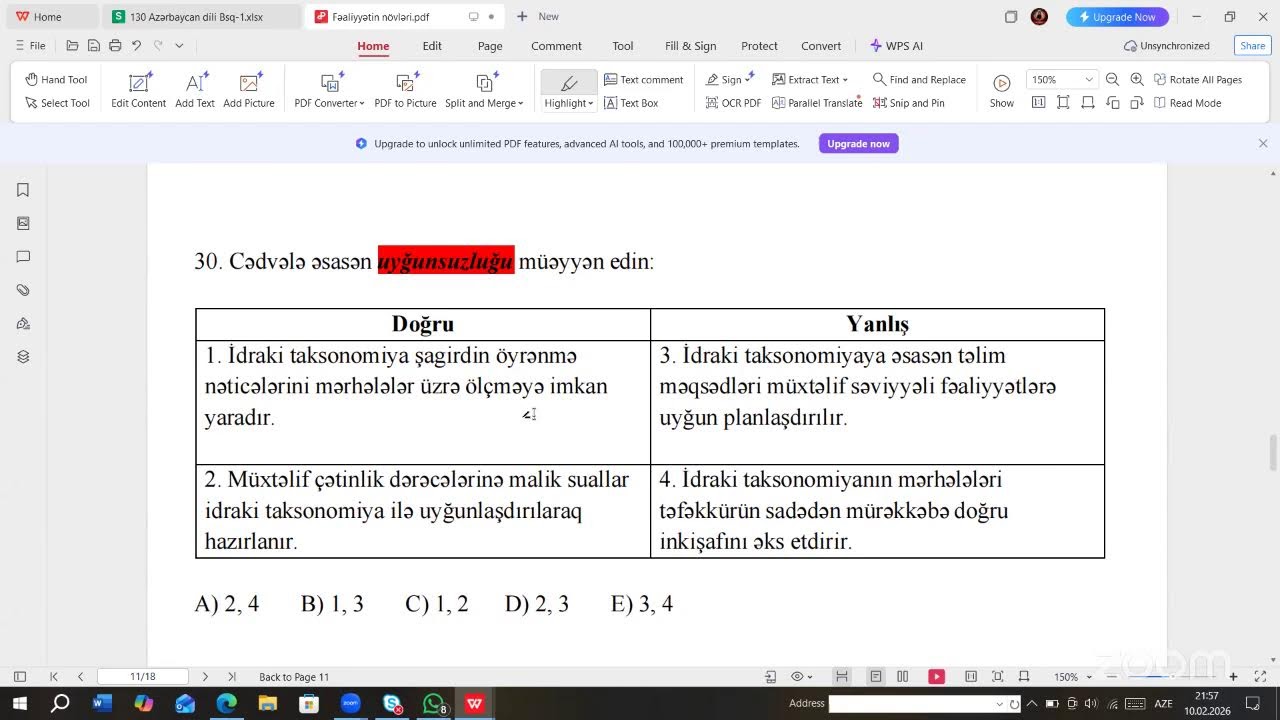This screenshot has height=720, width=1280.
Task: Zoom in with the plus magnifier
Action: (1137, 80)
